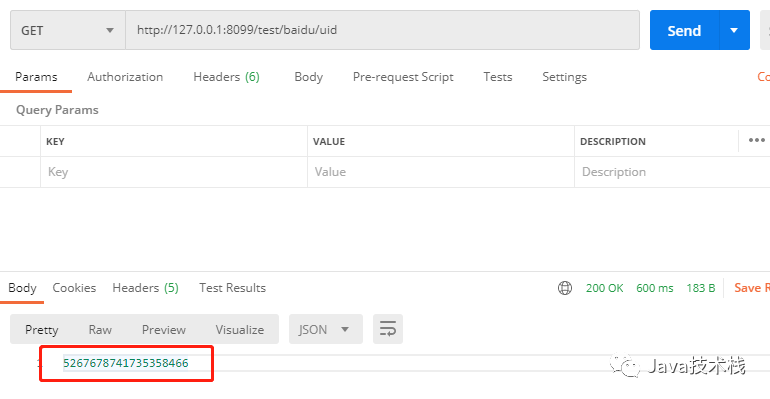Click the Description input cell
The image size is (770, 399).
tap(672, 172)
